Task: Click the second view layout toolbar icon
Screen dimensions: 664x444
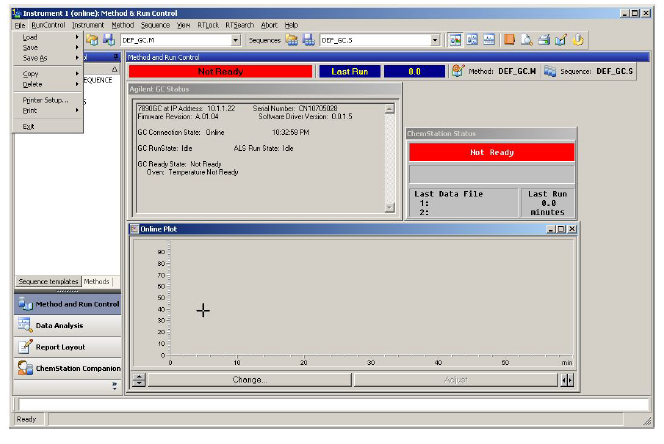Action: coord(472,40)
